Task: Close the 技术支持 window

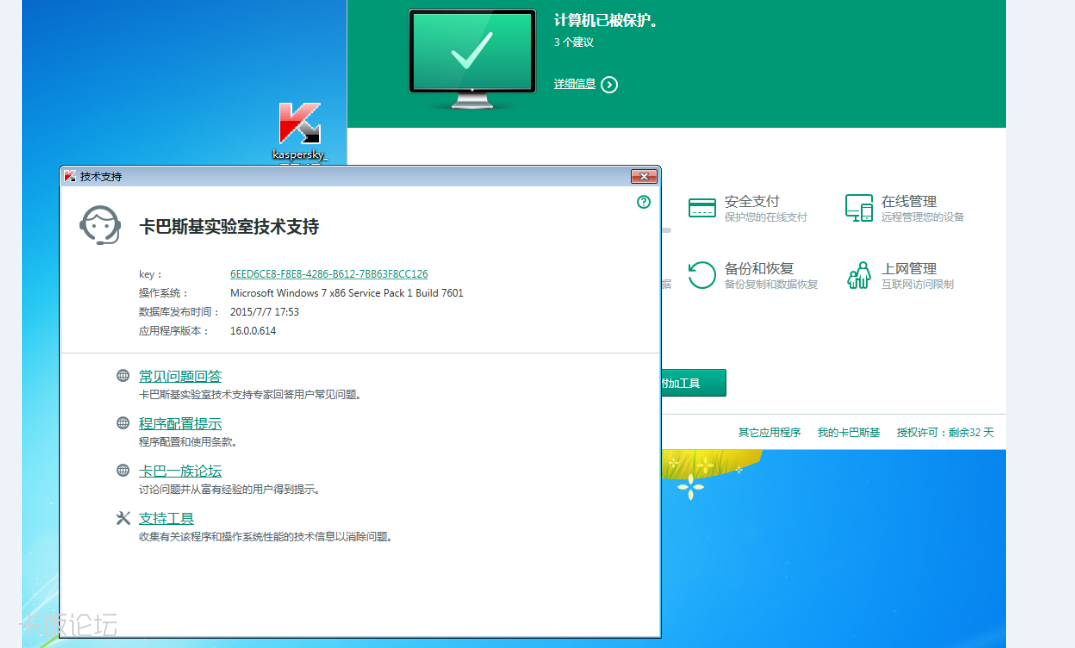Action: (x=644, y=176)
